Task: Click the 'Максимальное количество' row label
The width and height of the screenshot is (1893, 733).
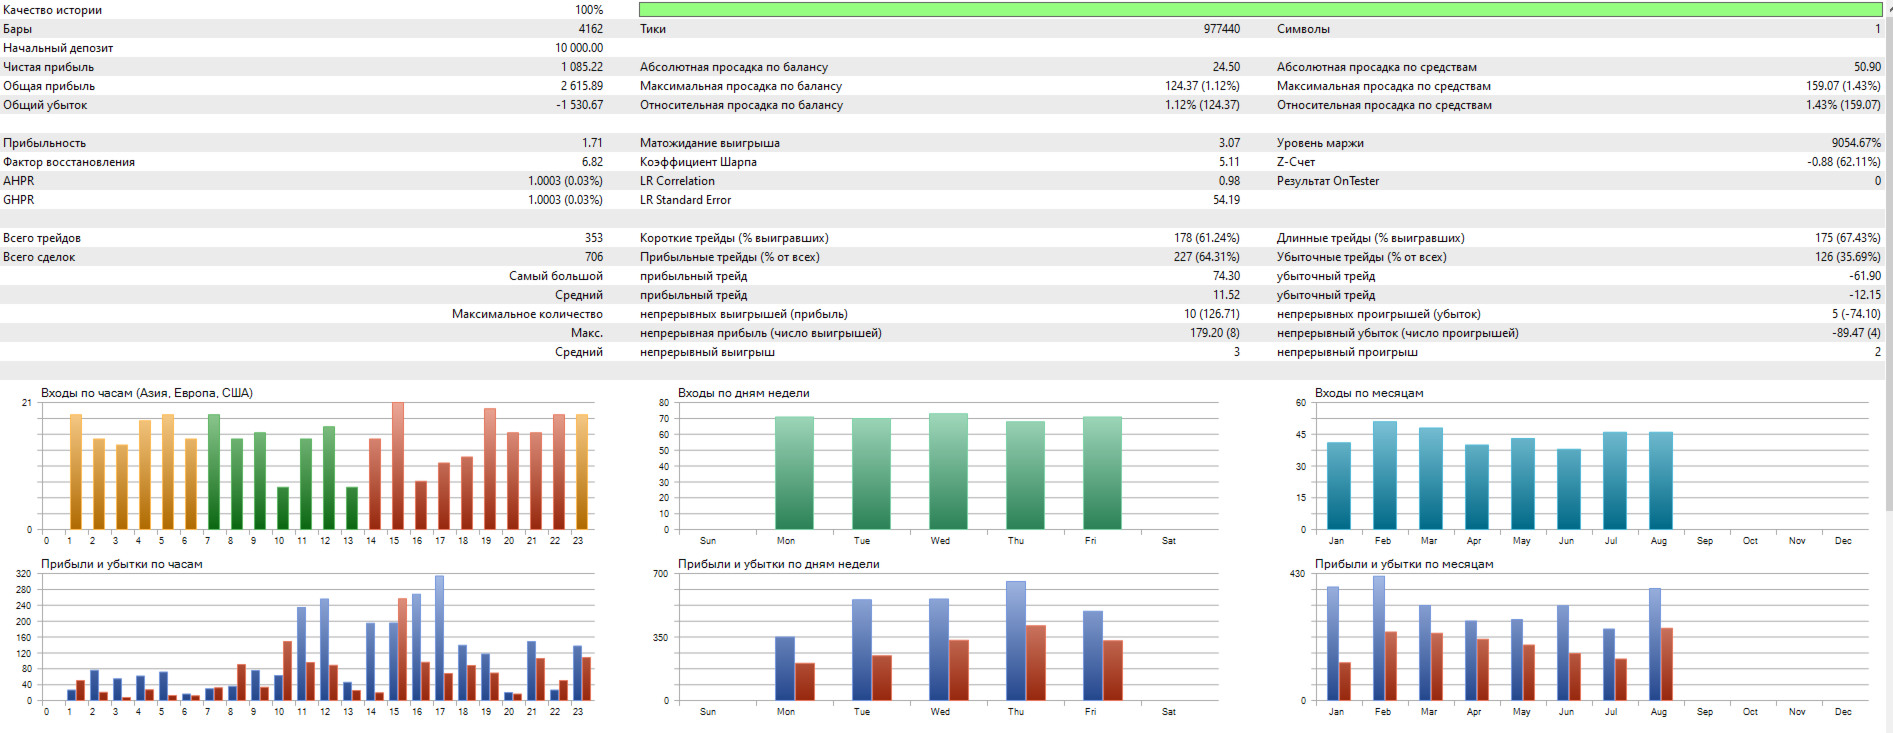Action: pyautogui.click(x=527, y=314)
